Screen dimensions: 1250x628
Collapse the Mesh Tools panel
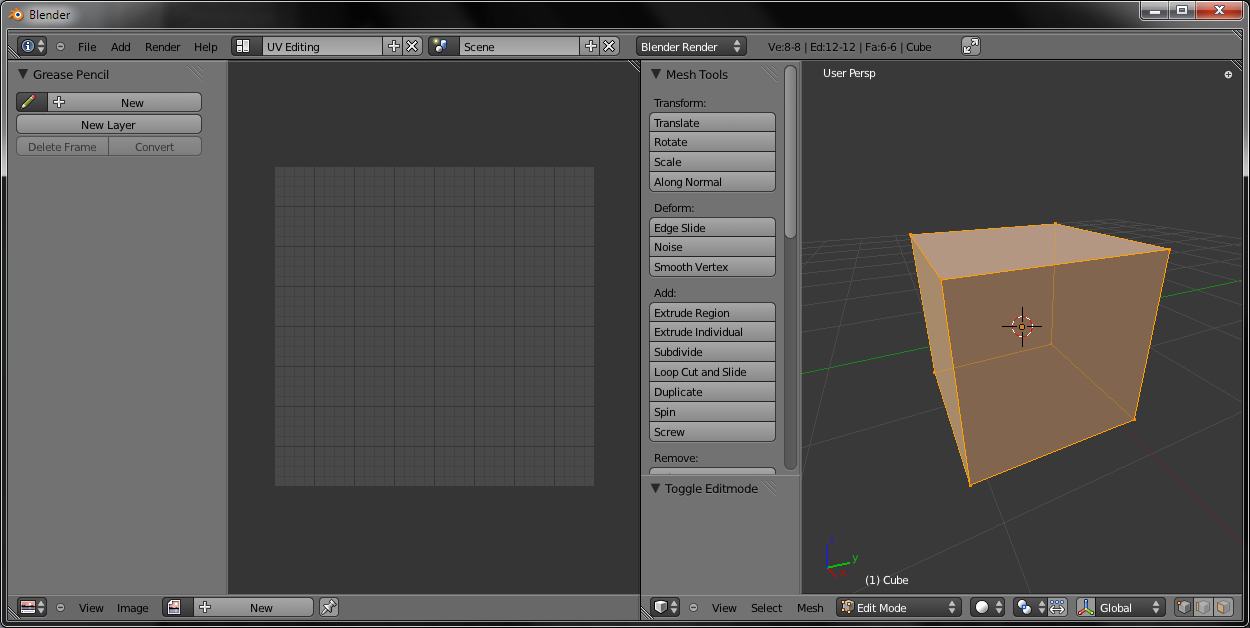pyautogui.click(x=657, y=74)
